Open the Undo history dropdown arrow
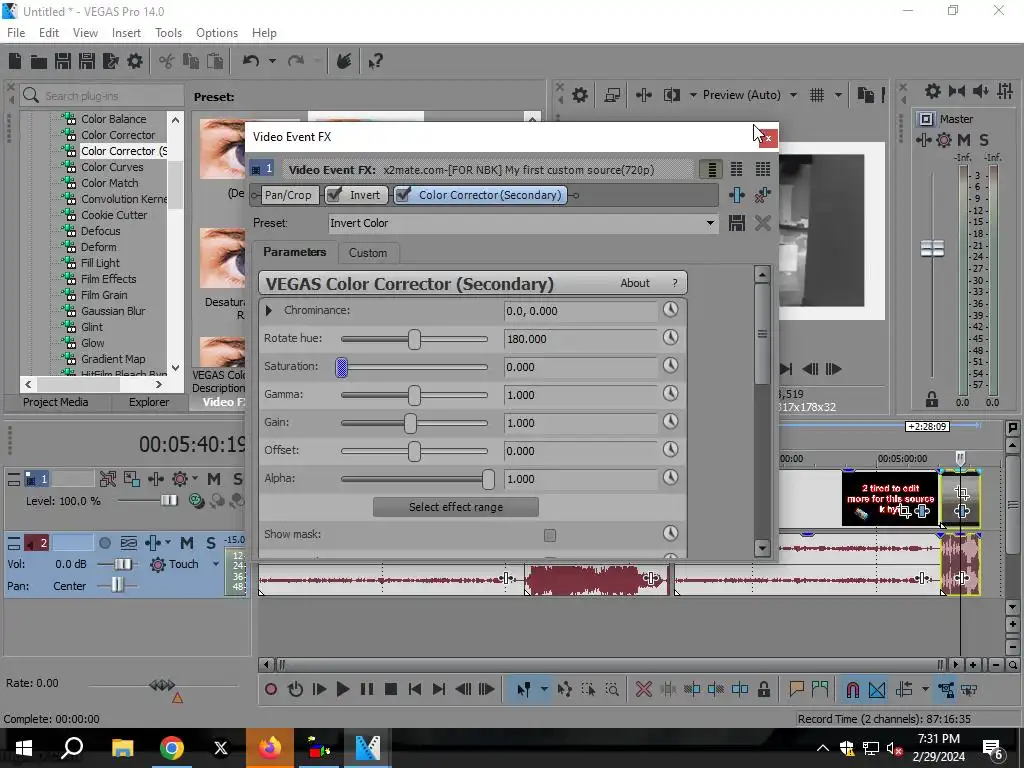The image size is (1024, 768). (x=272, y=61)
